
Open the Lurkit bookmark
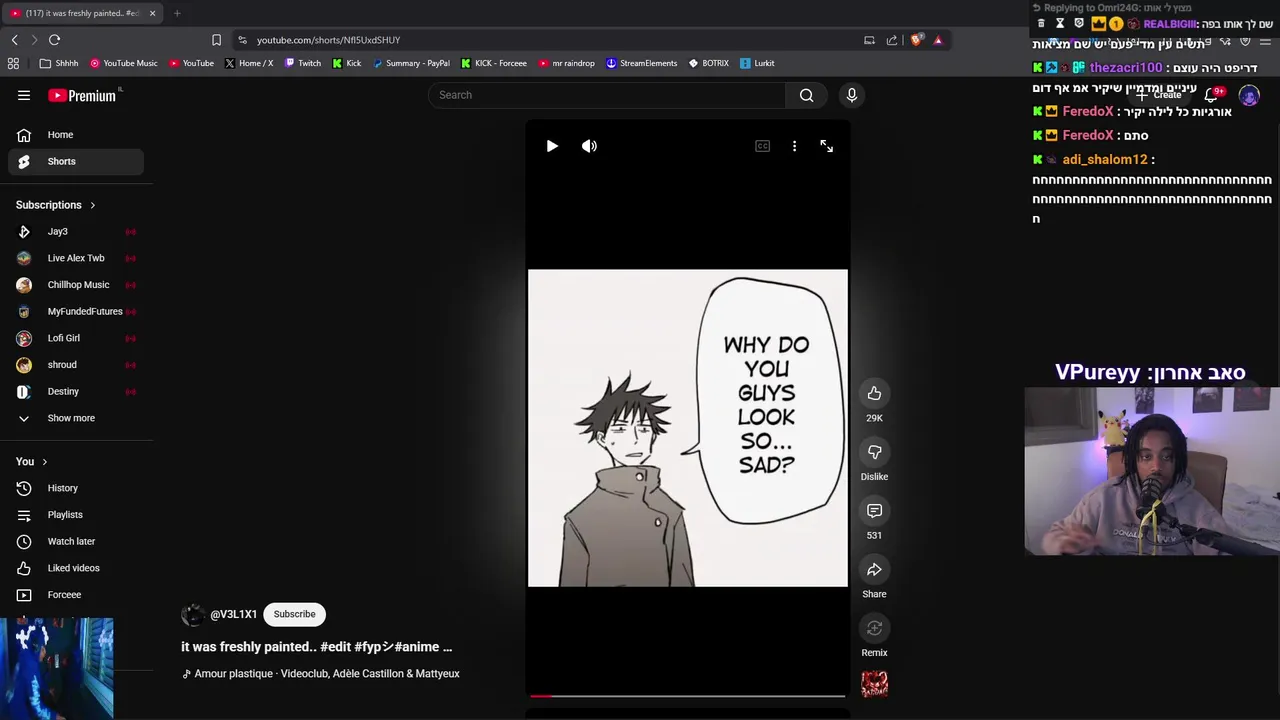click(x=757, y=63)
